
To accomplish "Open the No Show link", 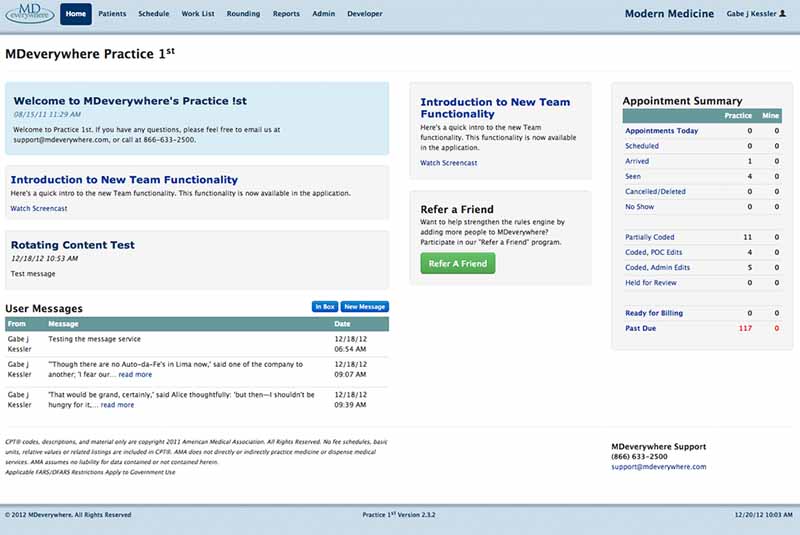I will (639, 207).
